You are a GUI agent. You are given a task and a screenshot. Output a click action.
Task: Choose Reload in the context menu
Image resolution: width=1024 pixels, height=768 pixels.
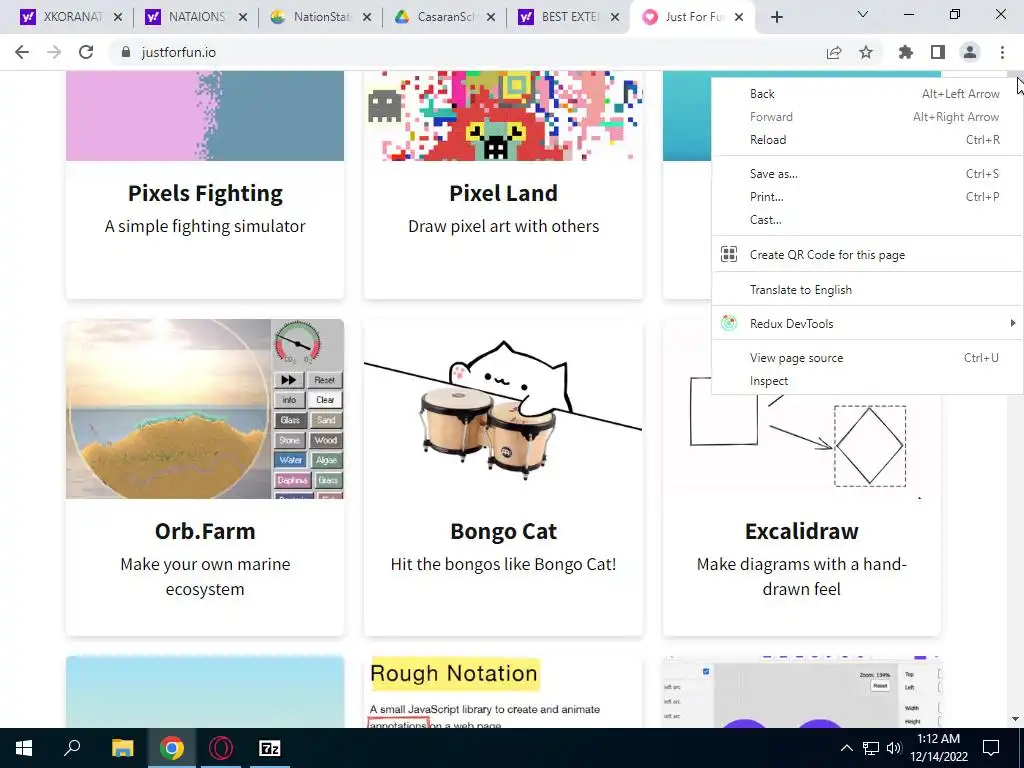coord(867,140)
